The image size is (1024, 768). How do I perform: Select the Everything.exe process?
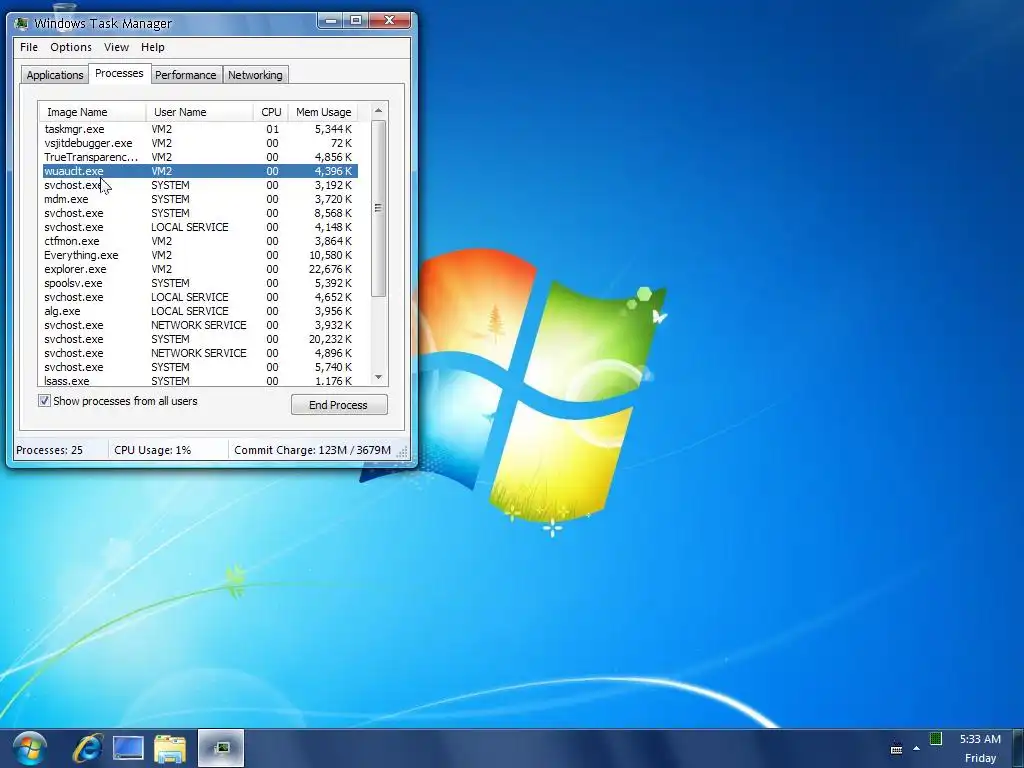tap(200, 255)
